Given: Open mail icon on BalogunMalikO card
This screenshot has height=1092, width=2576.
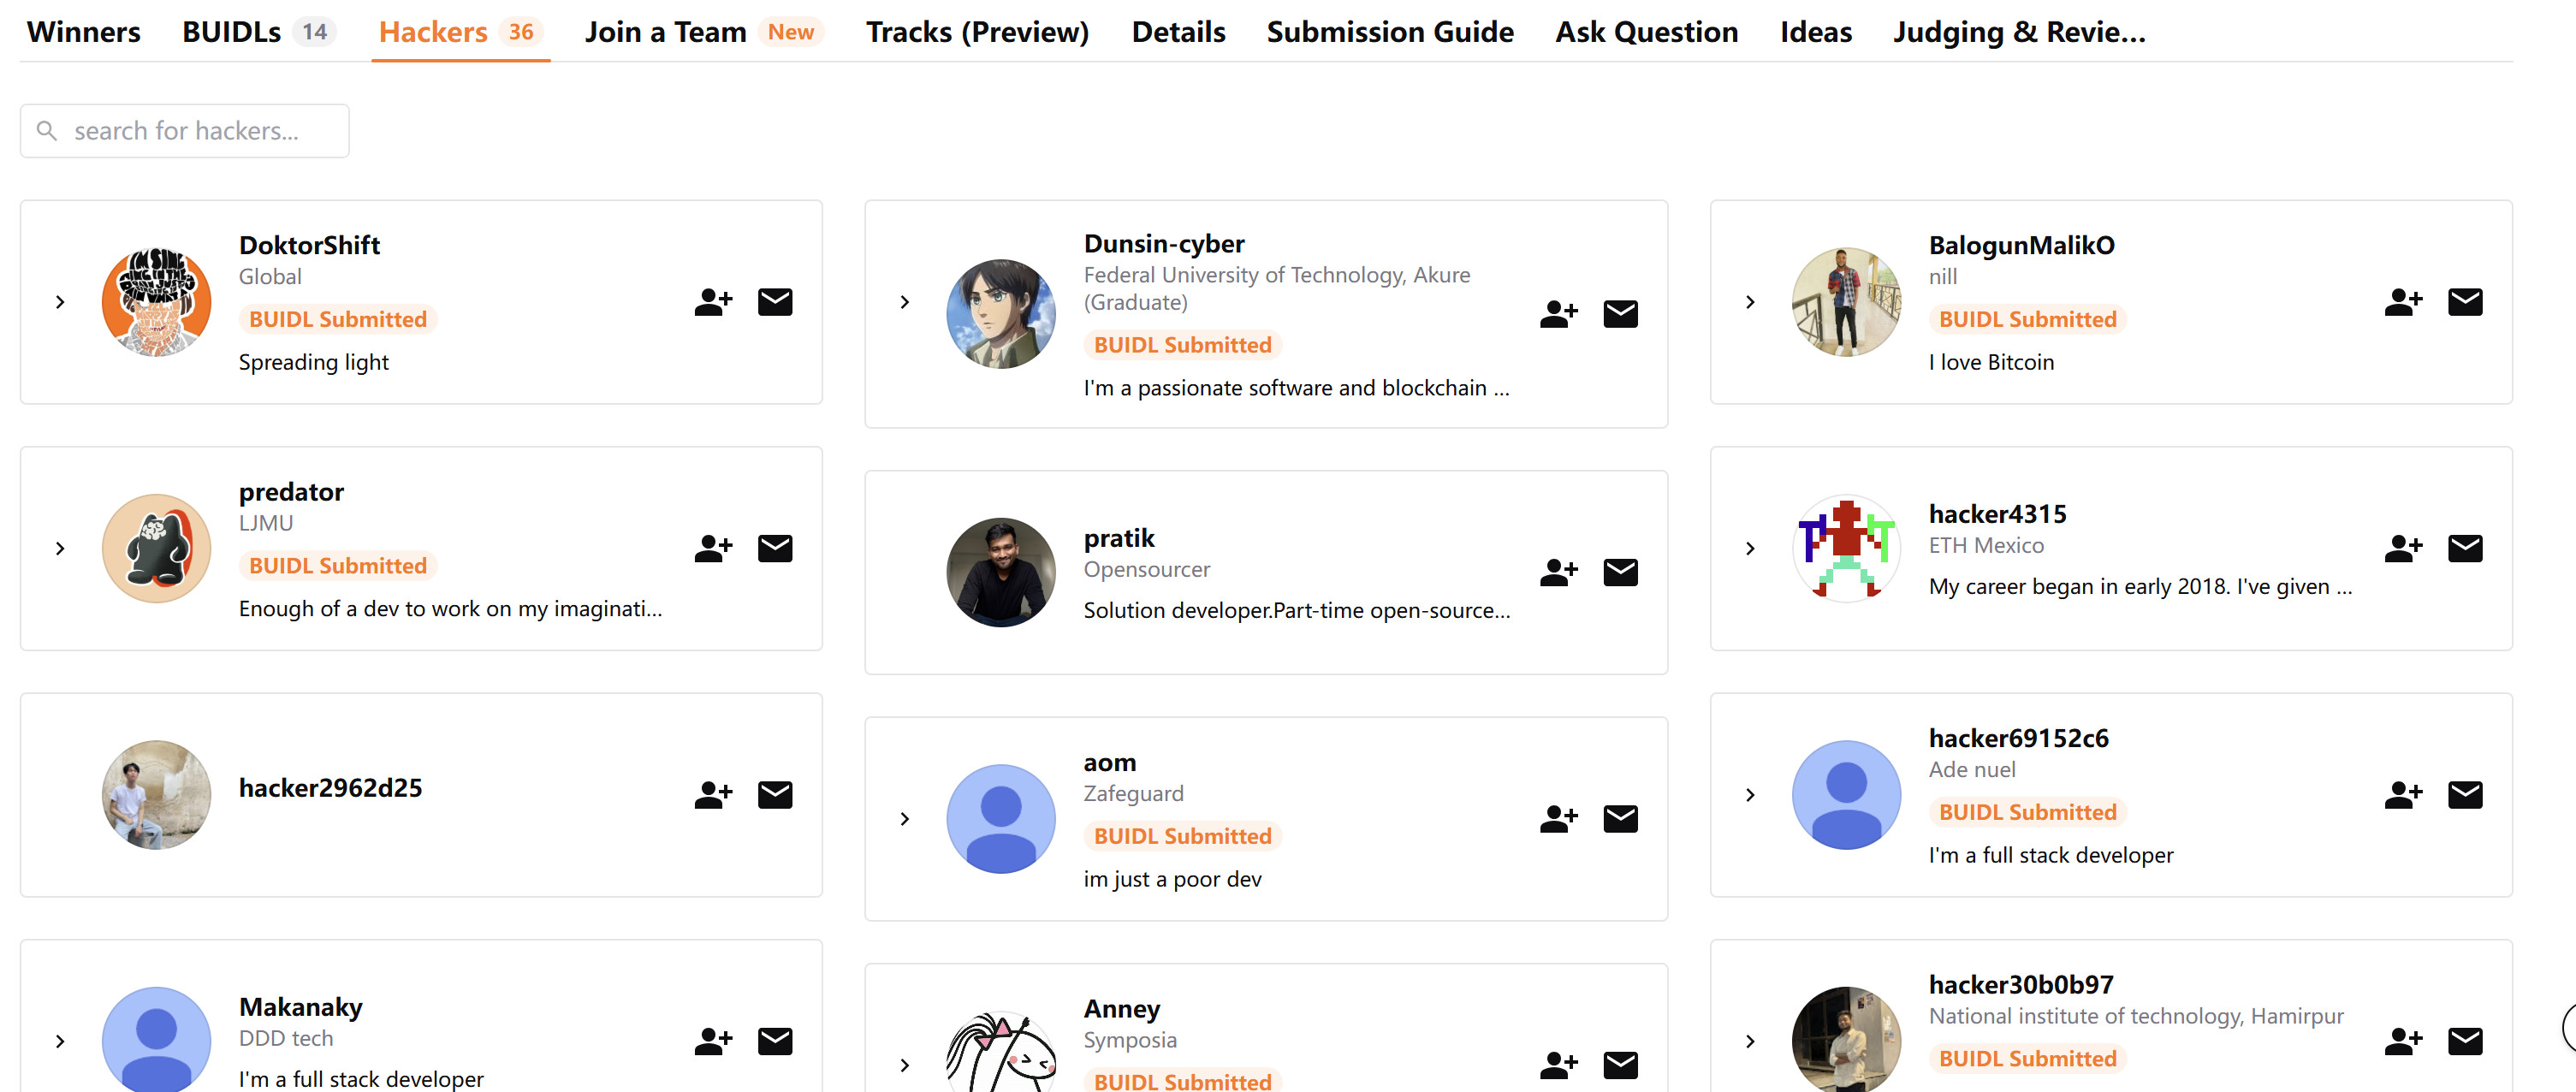Looking at the screenshot, I should tap(2465, 302).
